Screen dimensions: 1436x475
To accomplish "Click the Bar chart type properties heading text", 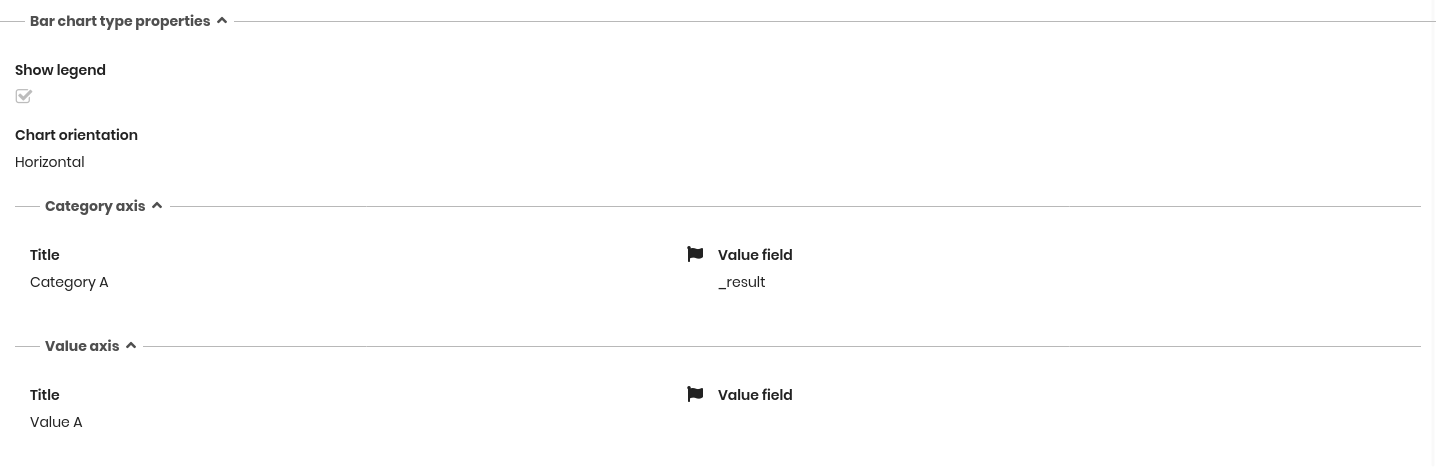I will coord(120,21).
